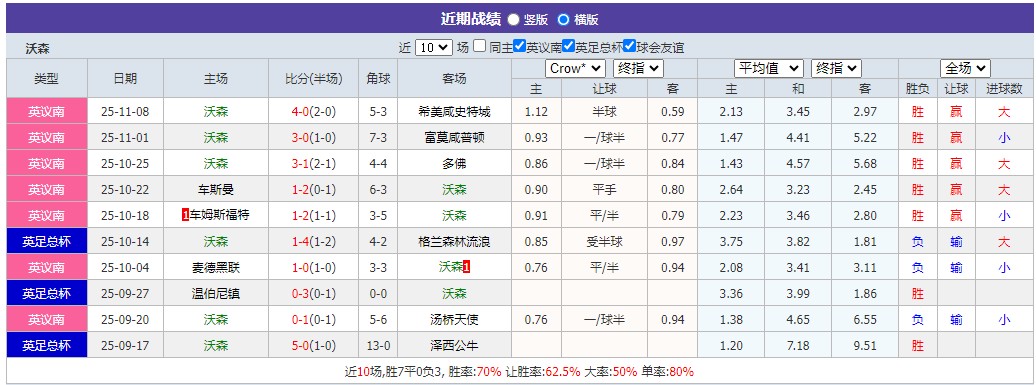1036x385 pixels.
Task: Click the 5-0(1-0) score link
Action: pyautogui.click(x=314, y=345)
